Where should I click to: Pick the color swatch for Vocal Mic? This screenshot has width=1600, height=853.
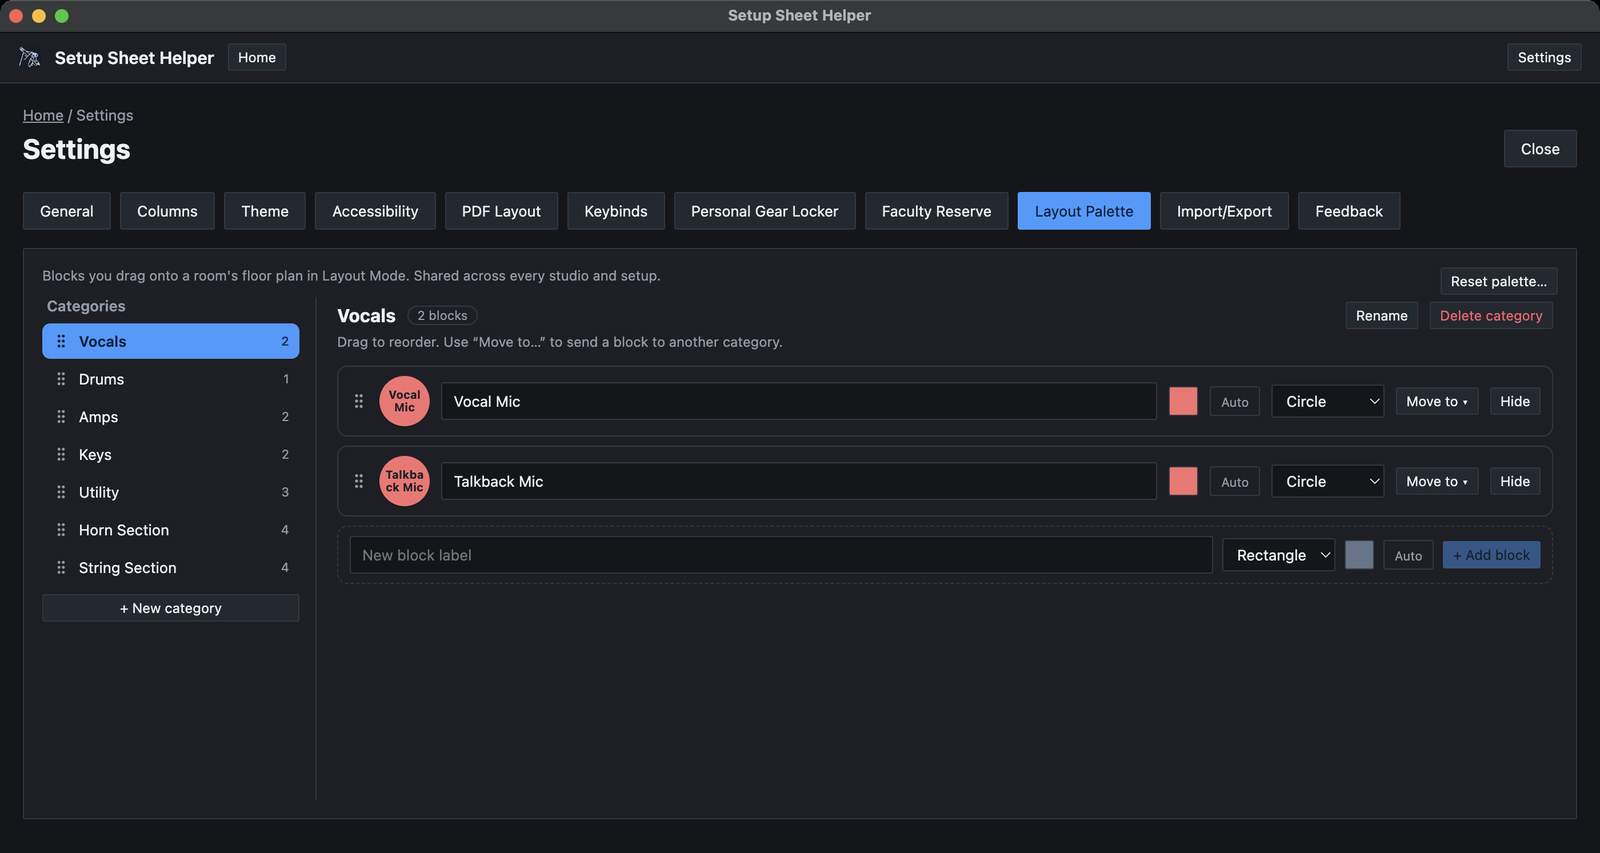point(1183,401)
